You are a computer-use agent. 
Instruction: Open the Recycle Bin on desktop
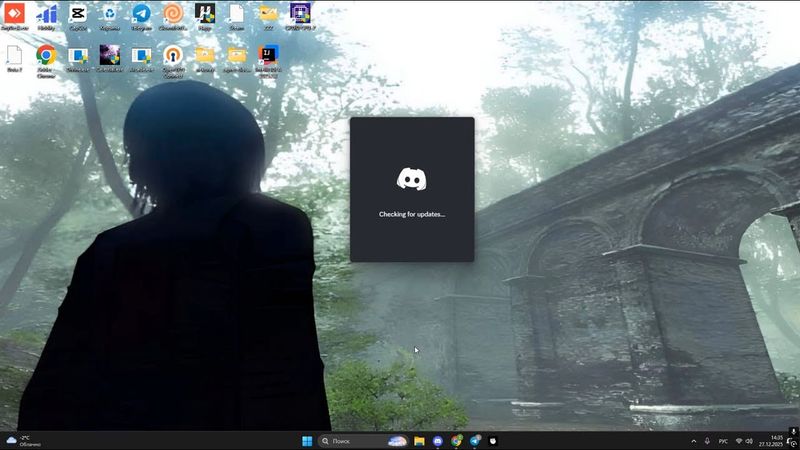point(110,14)
